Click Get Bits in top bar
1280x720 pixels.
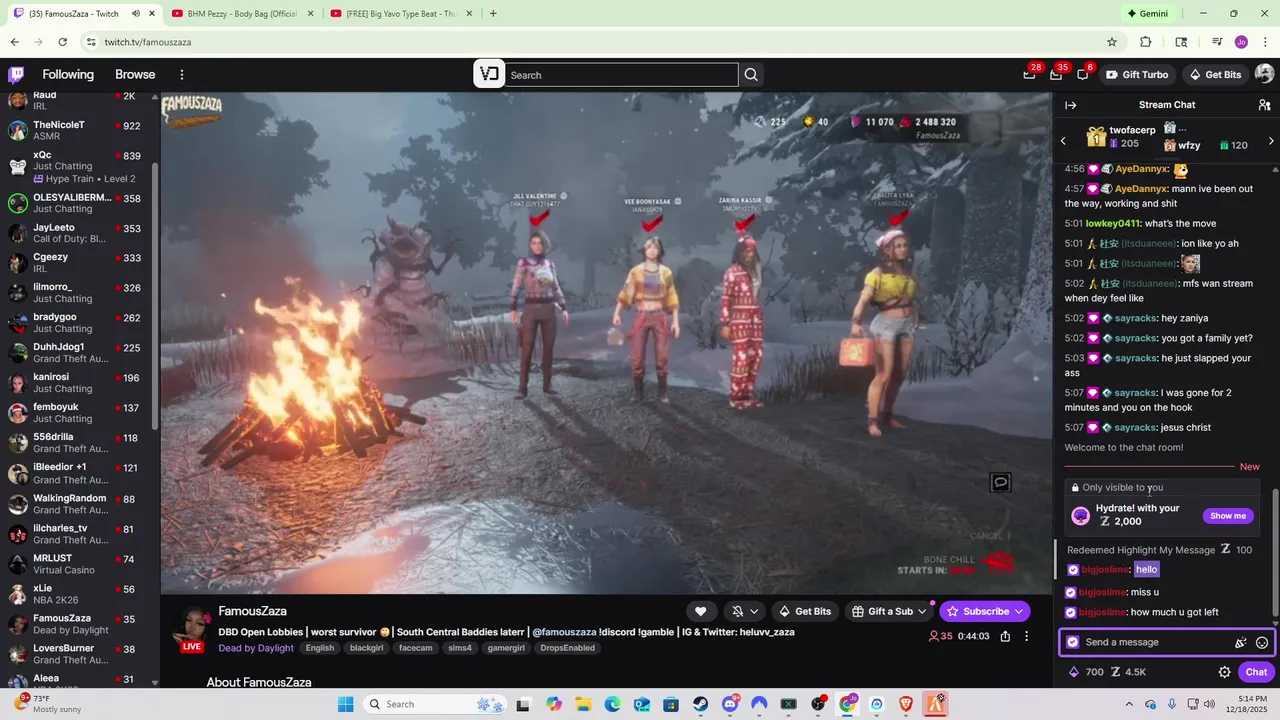click(1214, 75)
